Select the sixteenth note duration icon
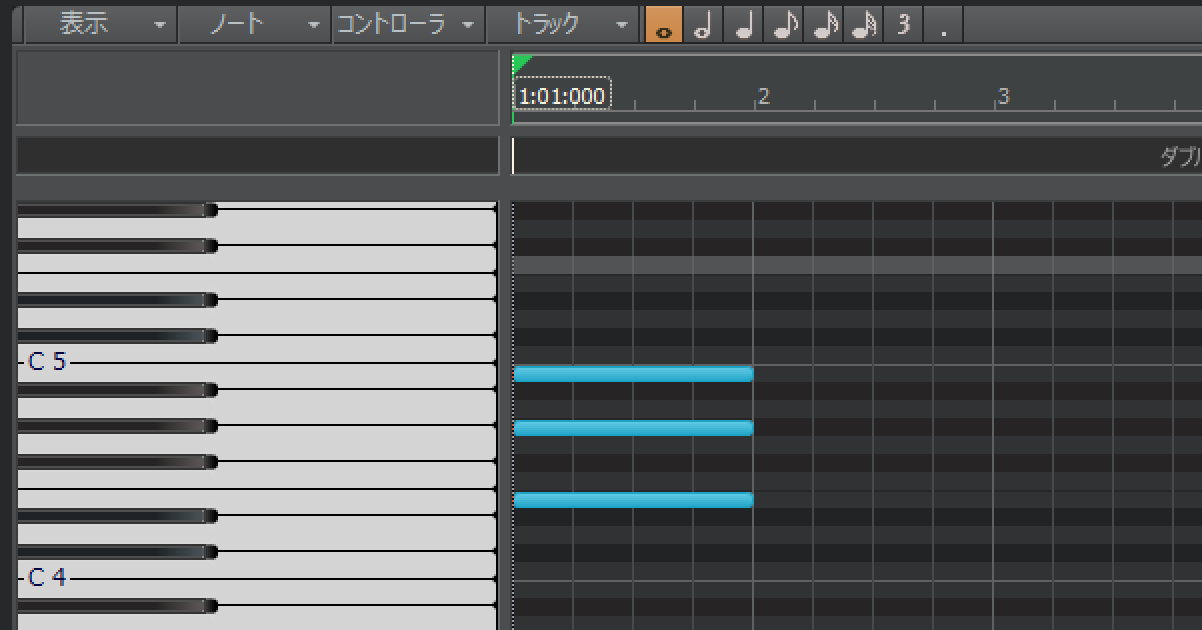The height and width of the screenshot is (630, 1202). point(823,25)
